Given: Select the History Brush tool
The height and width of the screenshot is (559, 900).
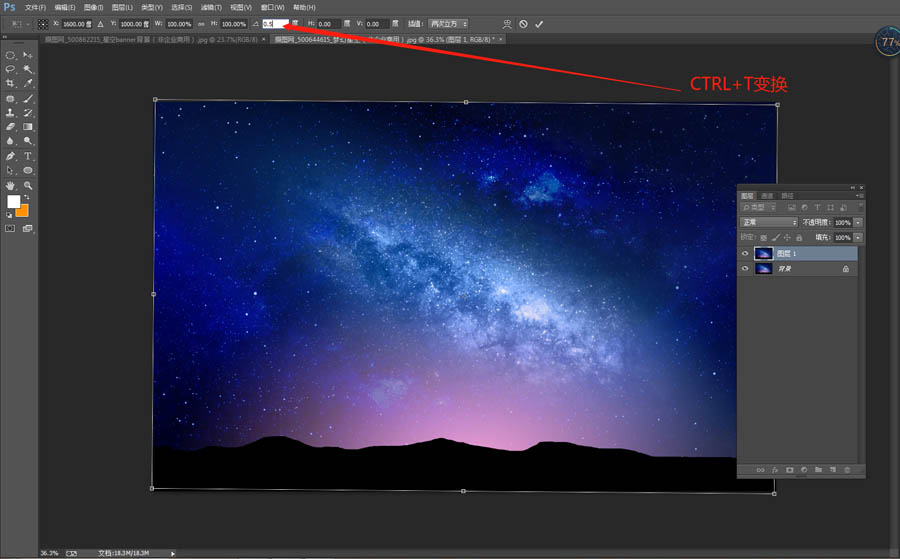Looking at the screenshot, I should coord(28,113).
